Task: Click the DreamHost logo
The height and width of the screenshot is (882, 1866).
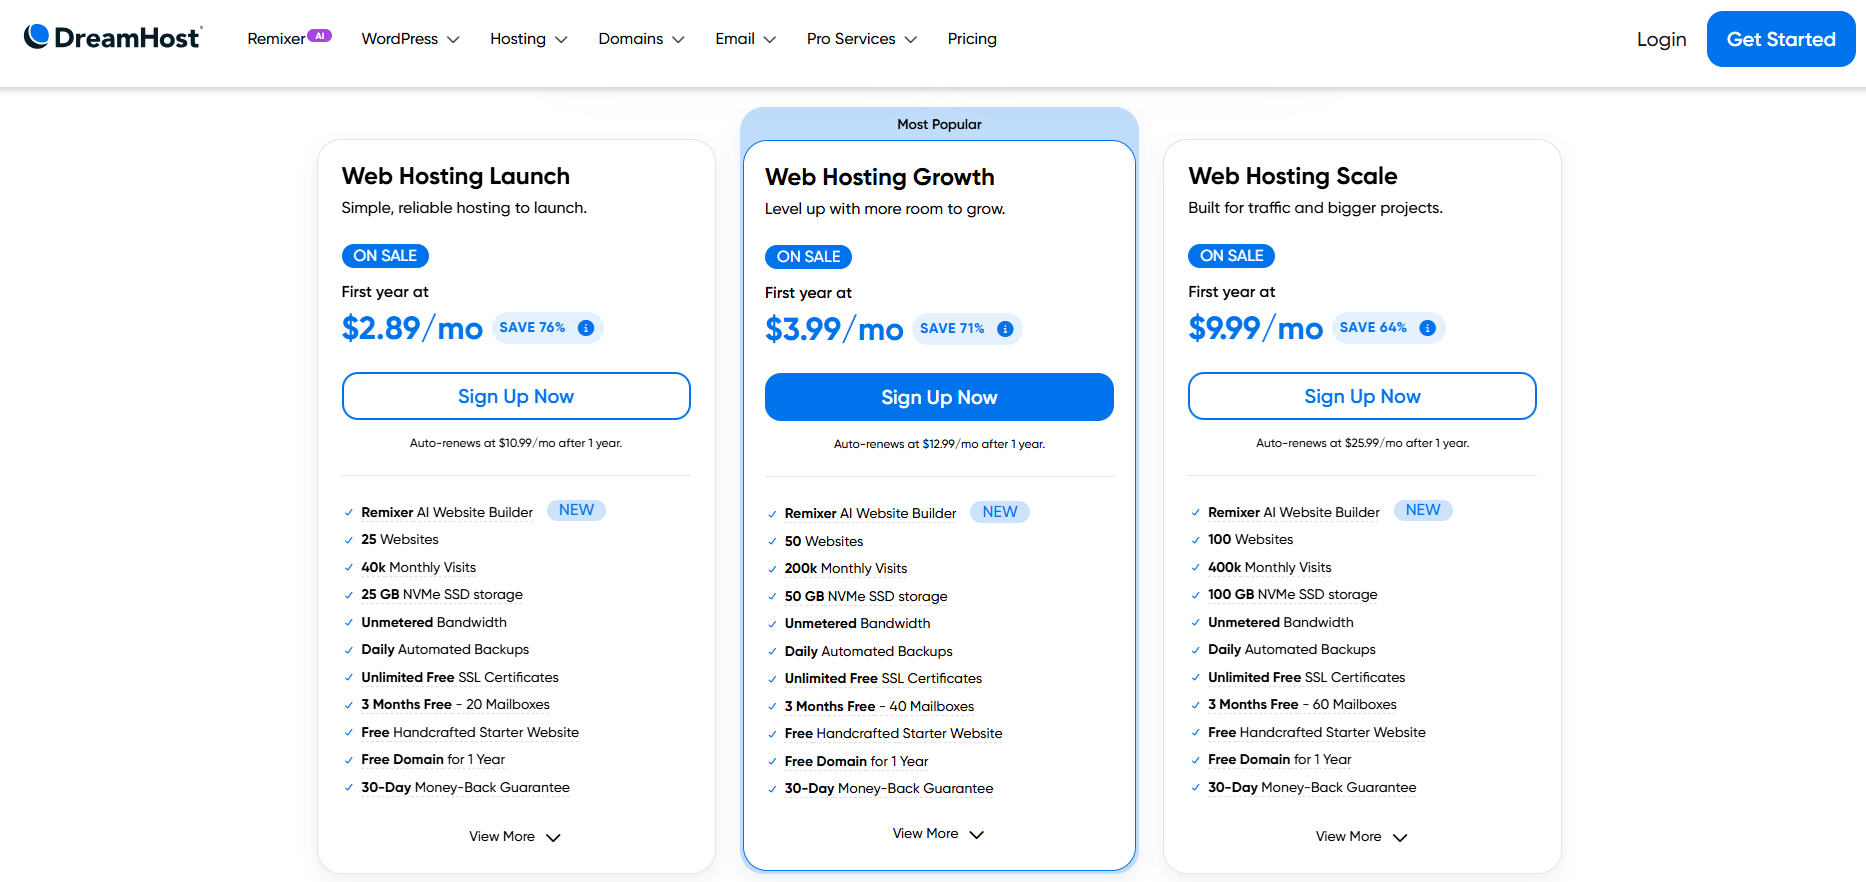Action: pos(113,38)
